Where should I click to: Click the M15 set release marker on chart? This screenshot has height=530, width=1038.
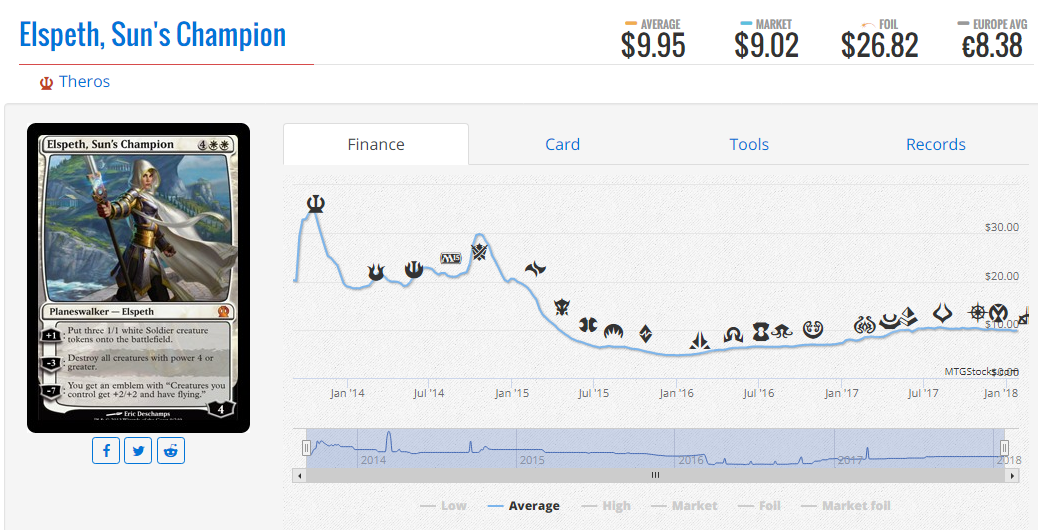pos(451,258)
